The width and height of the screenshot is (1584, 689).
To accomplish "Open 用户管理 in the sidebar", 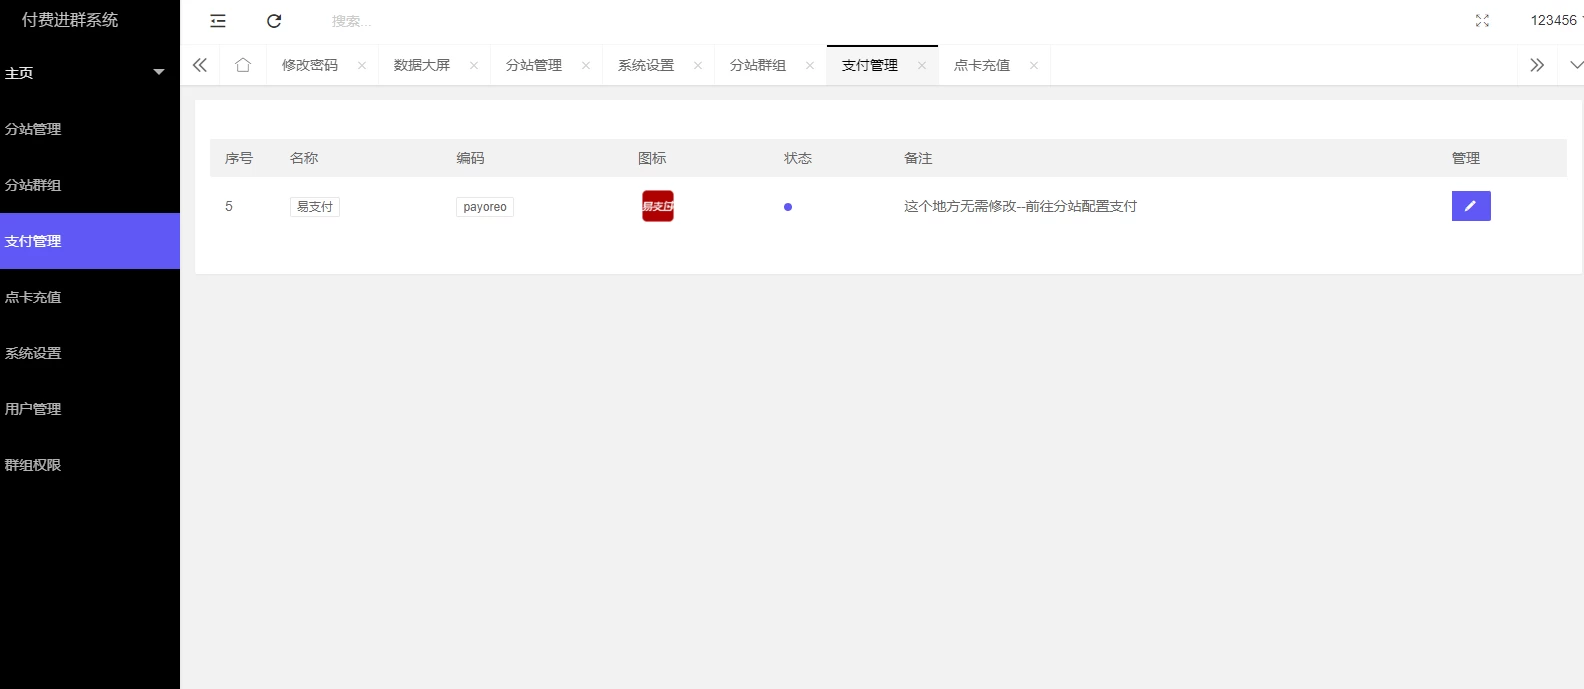I will pyautogui.click(x=34, y=409).
